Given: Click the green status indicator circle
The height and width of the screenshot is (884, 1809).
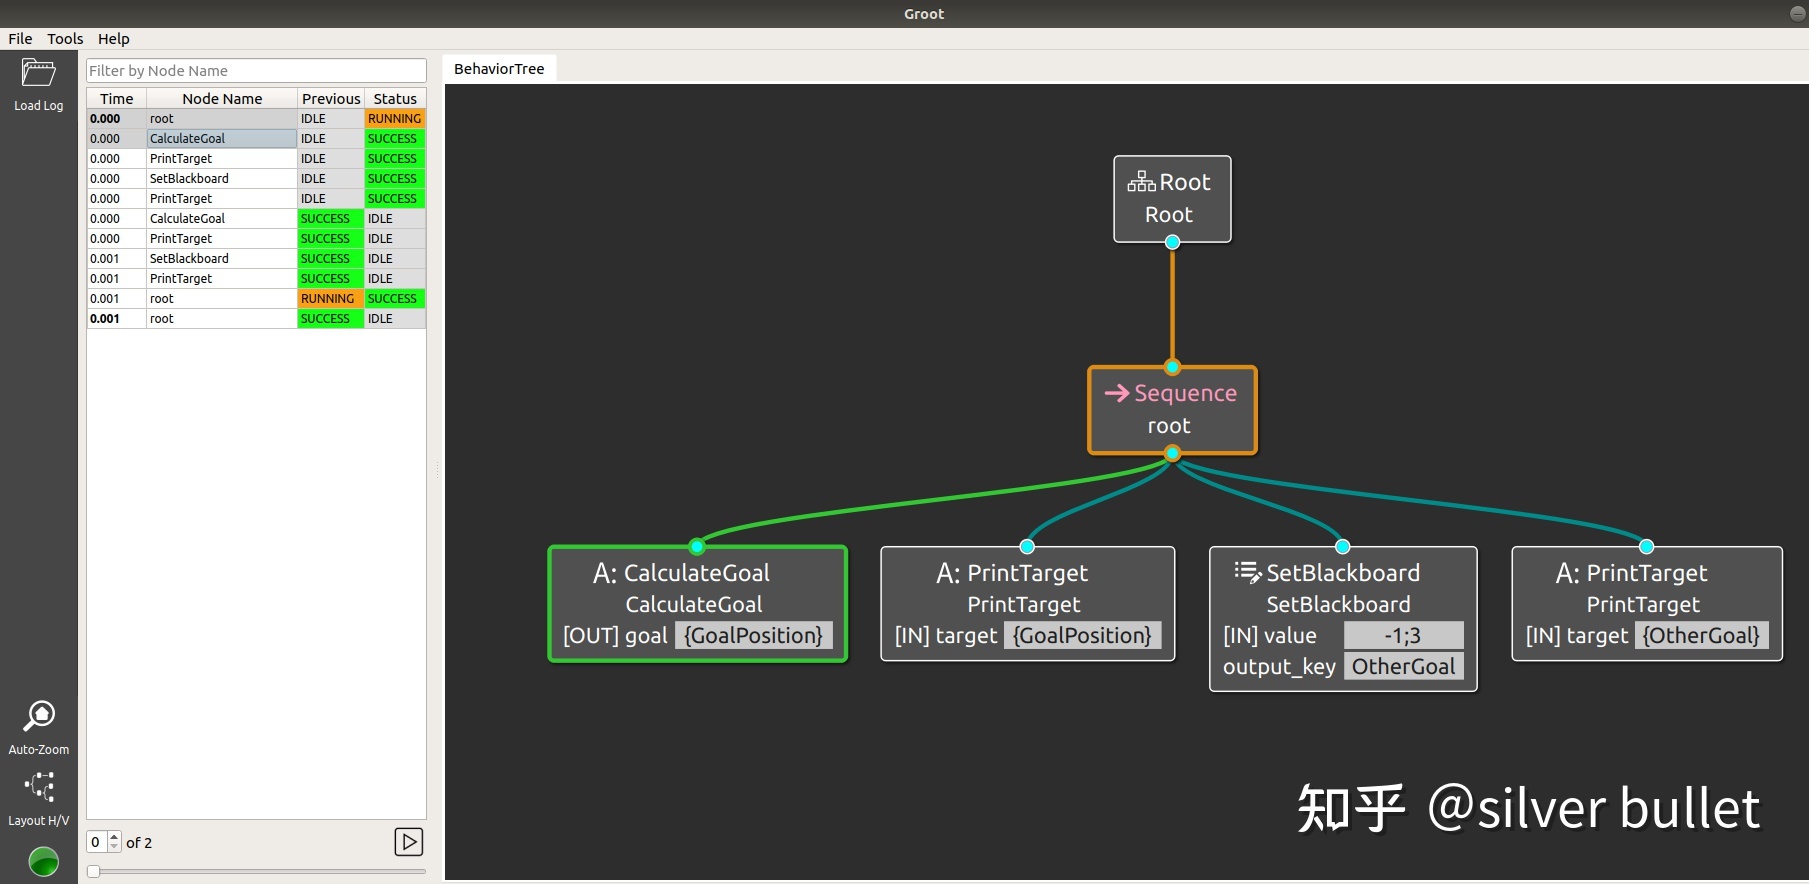Looking at the screenshot, I should (43, 861).
